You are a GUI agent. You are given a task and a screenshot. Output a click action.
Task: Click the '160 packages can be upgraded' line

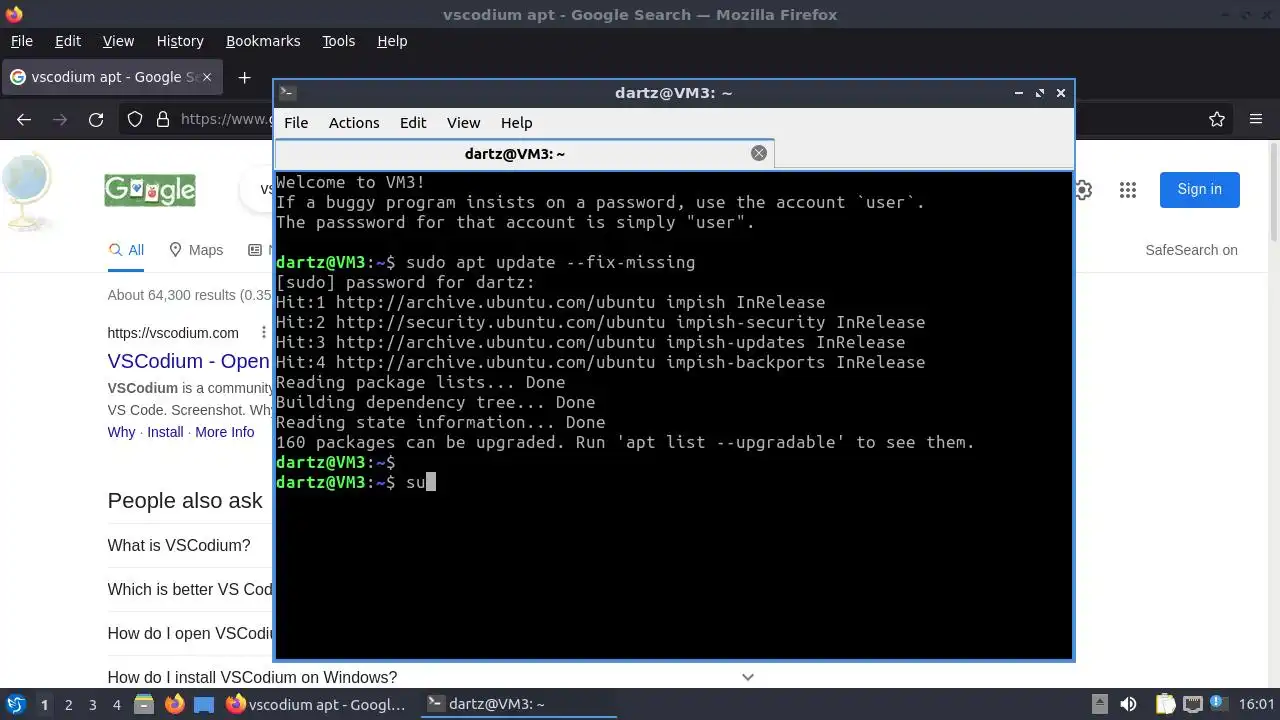point(625,442)
